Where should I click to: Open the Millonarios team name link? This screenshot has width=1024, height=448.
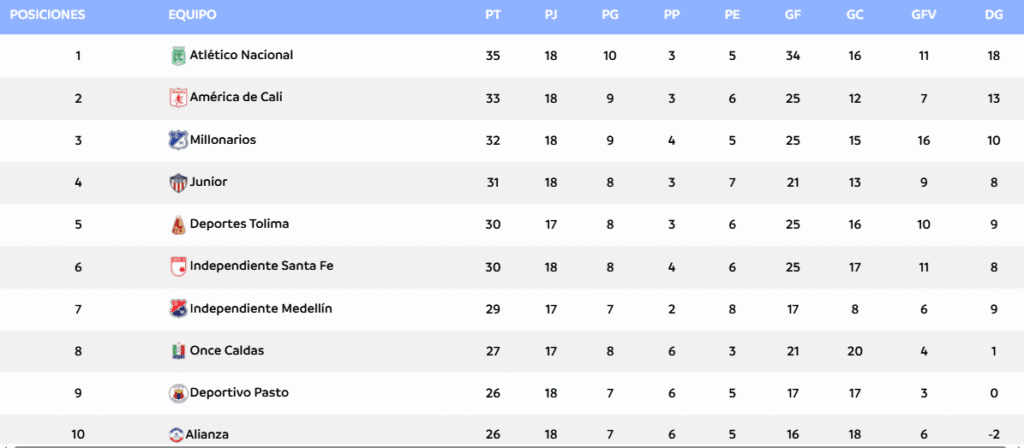(223, 140)
